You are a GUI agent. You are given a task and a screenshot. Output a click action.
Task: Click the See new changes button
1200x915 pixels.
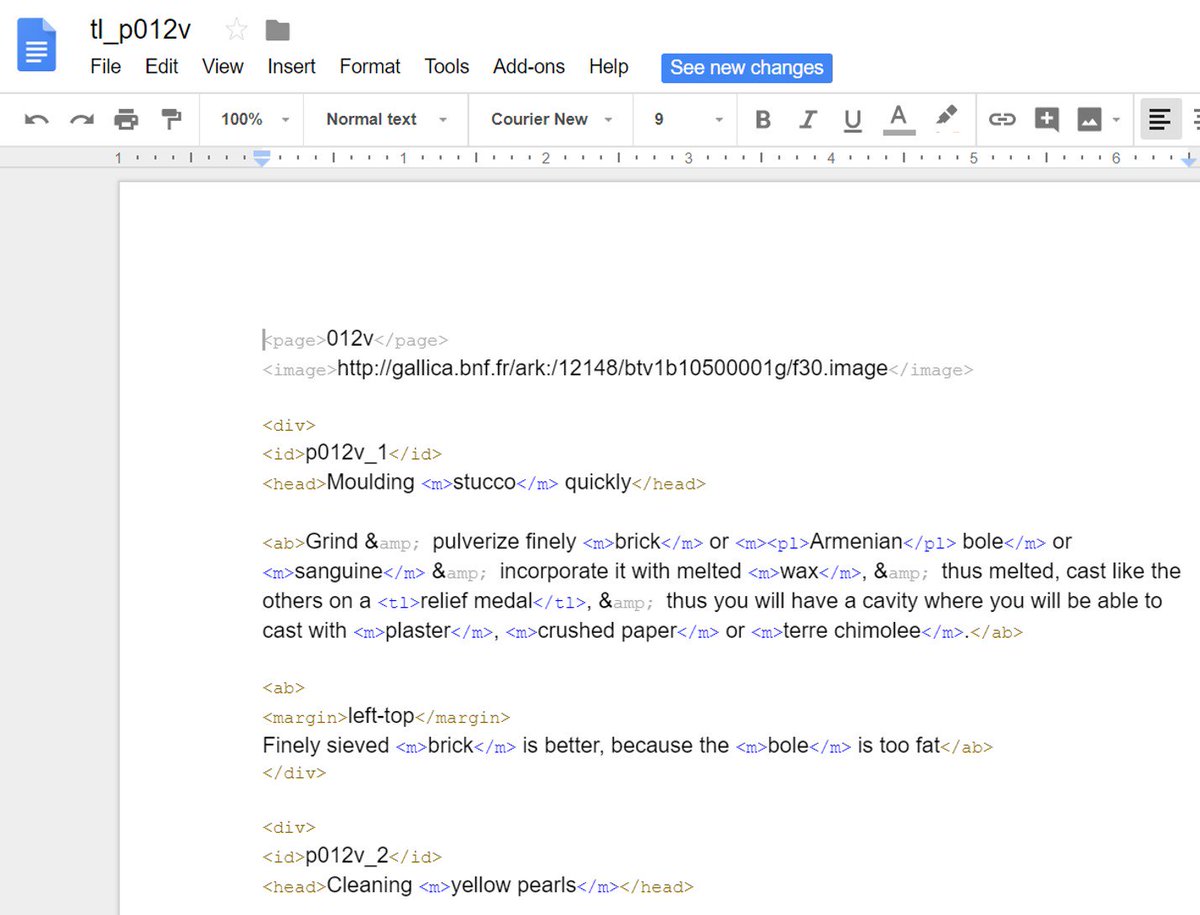pyautogui.click(x=747, y=68)
